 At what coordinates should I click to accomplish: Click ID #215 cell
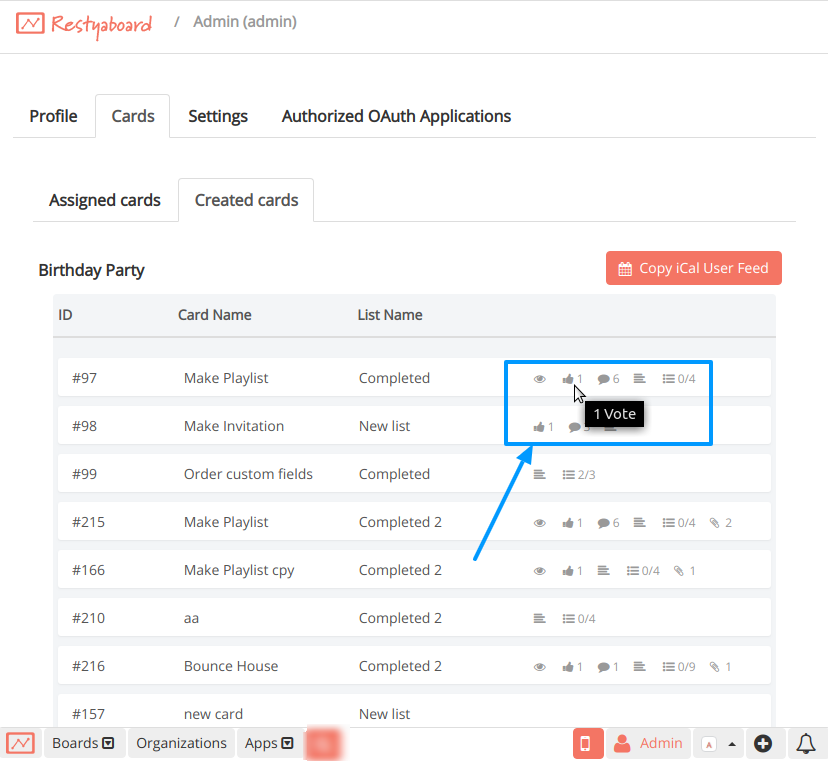pos(88,522)
